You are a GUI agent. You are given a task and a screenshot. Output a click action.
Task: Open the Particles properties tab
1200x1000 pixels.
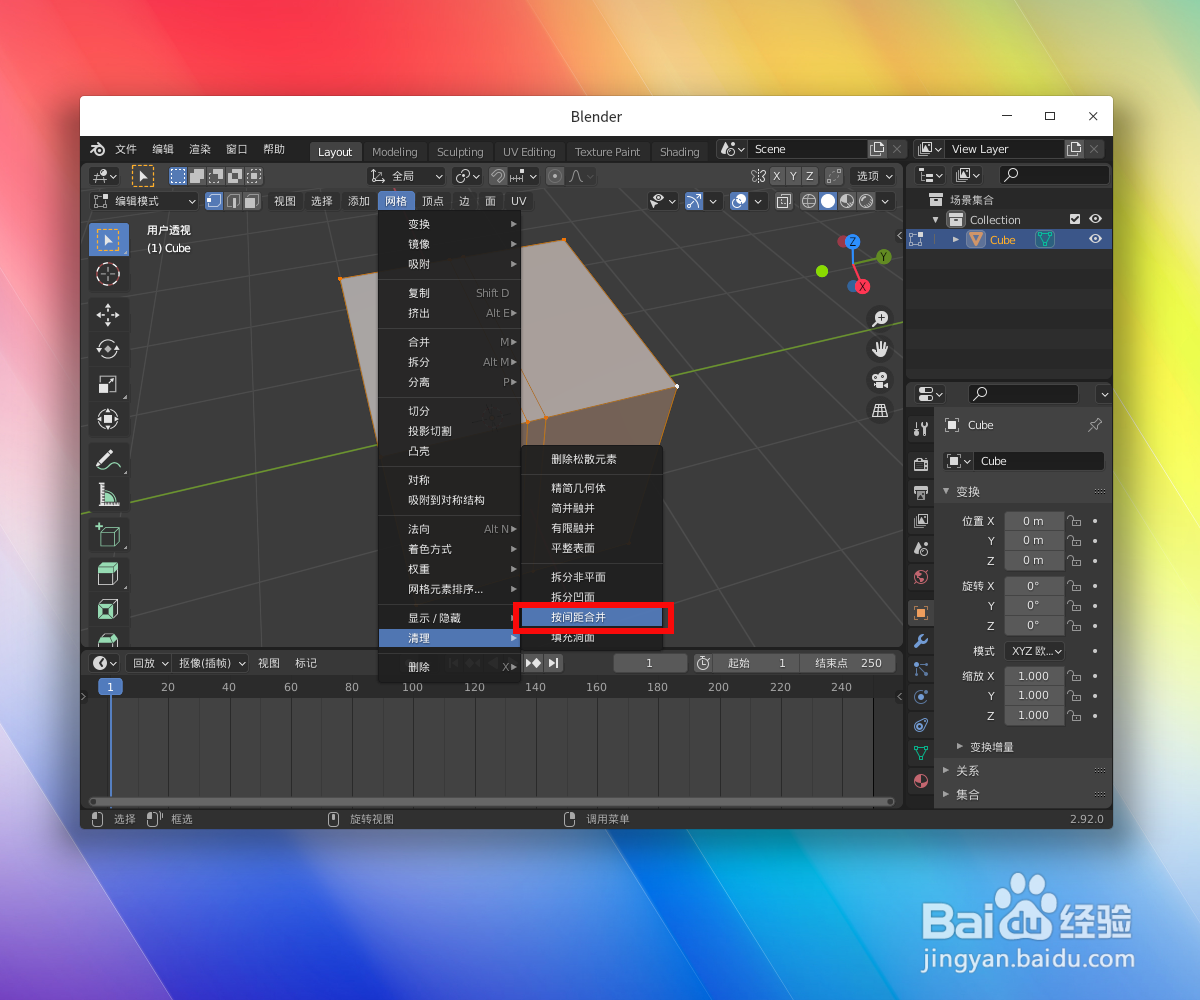[x=921, y=669]
